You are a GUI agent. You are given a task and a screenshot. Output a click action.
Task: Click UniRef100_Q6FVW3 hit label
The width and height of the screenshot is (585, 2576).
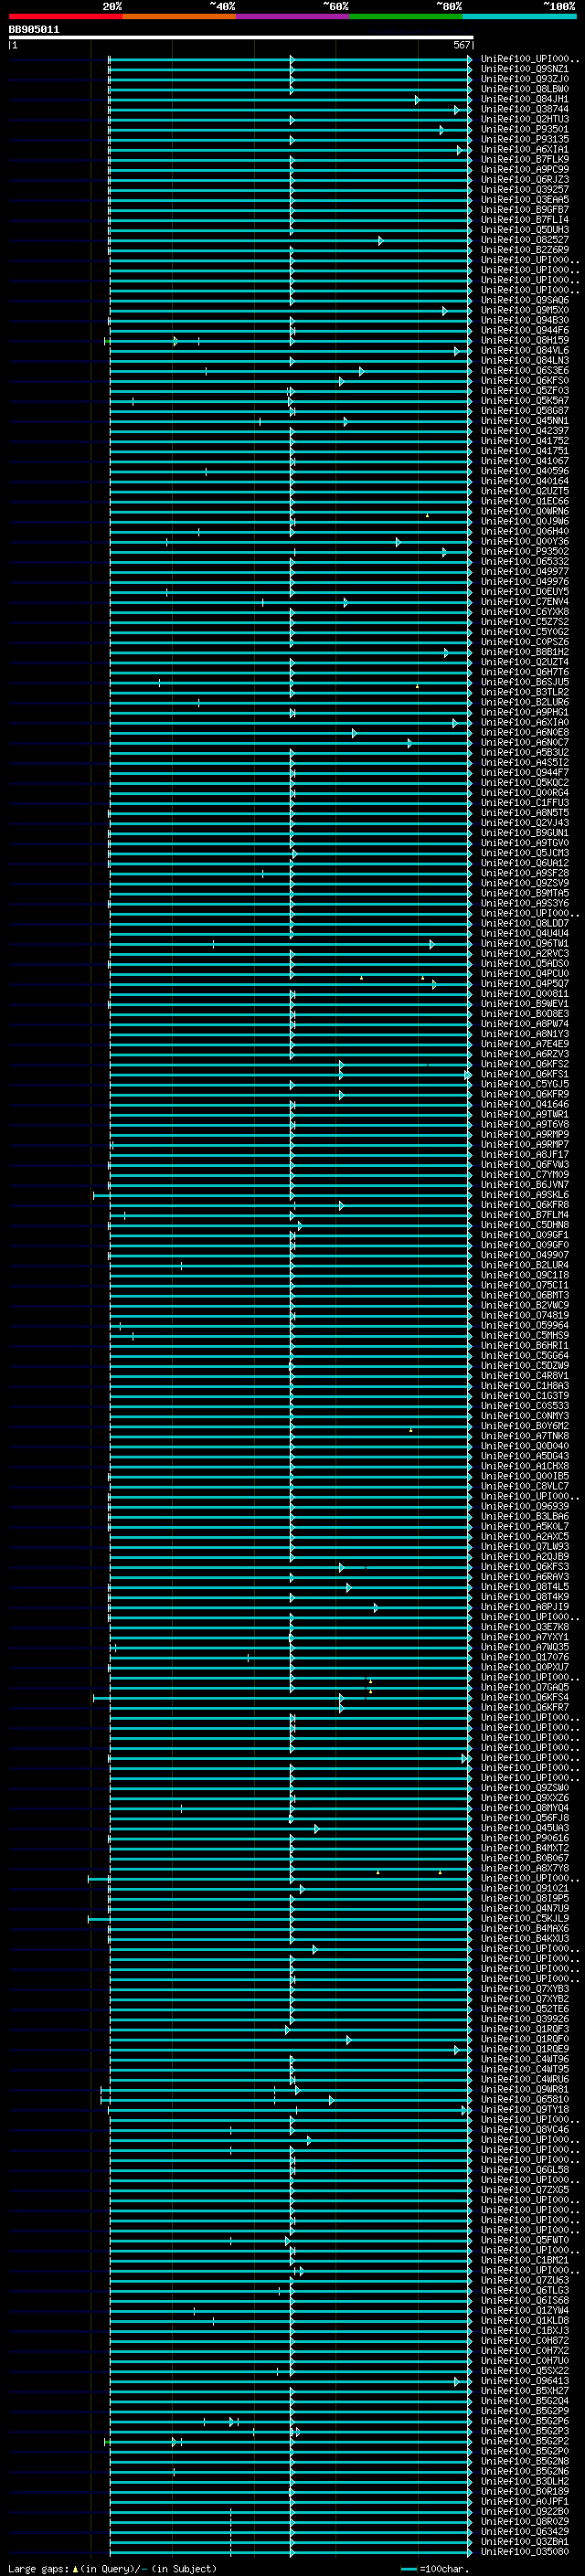(525, 1164)
